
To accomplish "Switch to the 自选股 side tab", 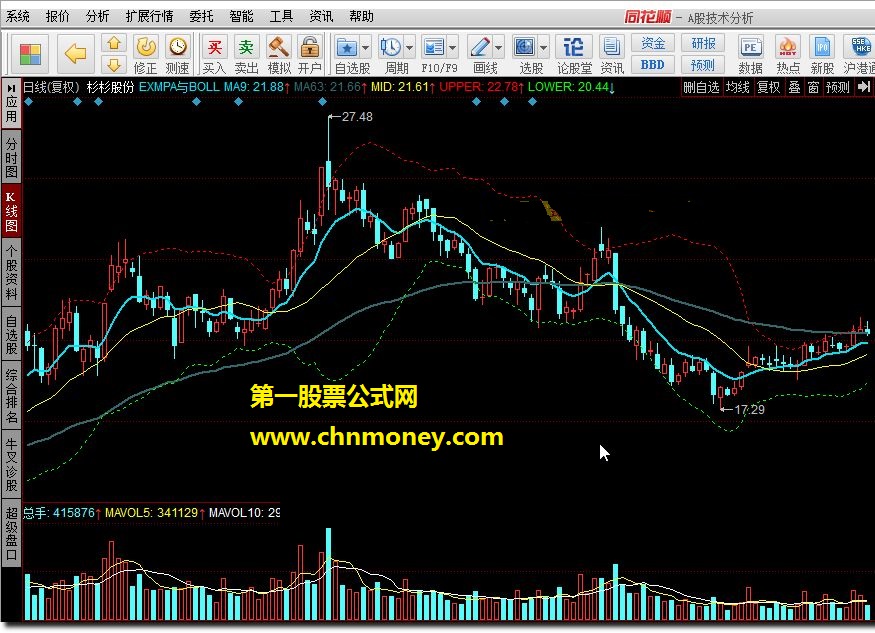I will click(11, 334).
